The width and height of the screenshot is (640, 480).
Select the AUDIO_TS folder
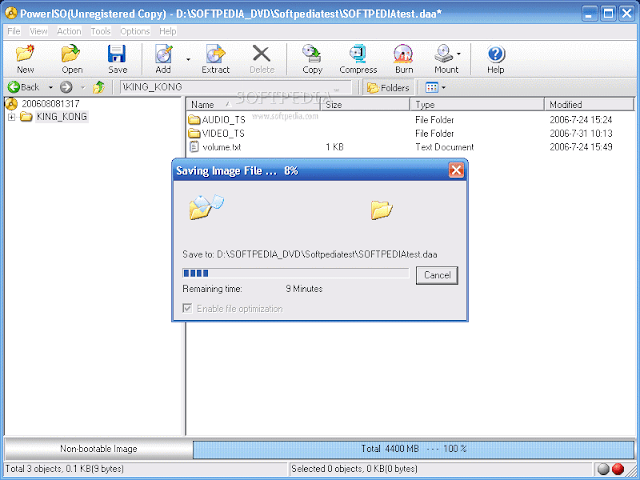pos(223,120)
